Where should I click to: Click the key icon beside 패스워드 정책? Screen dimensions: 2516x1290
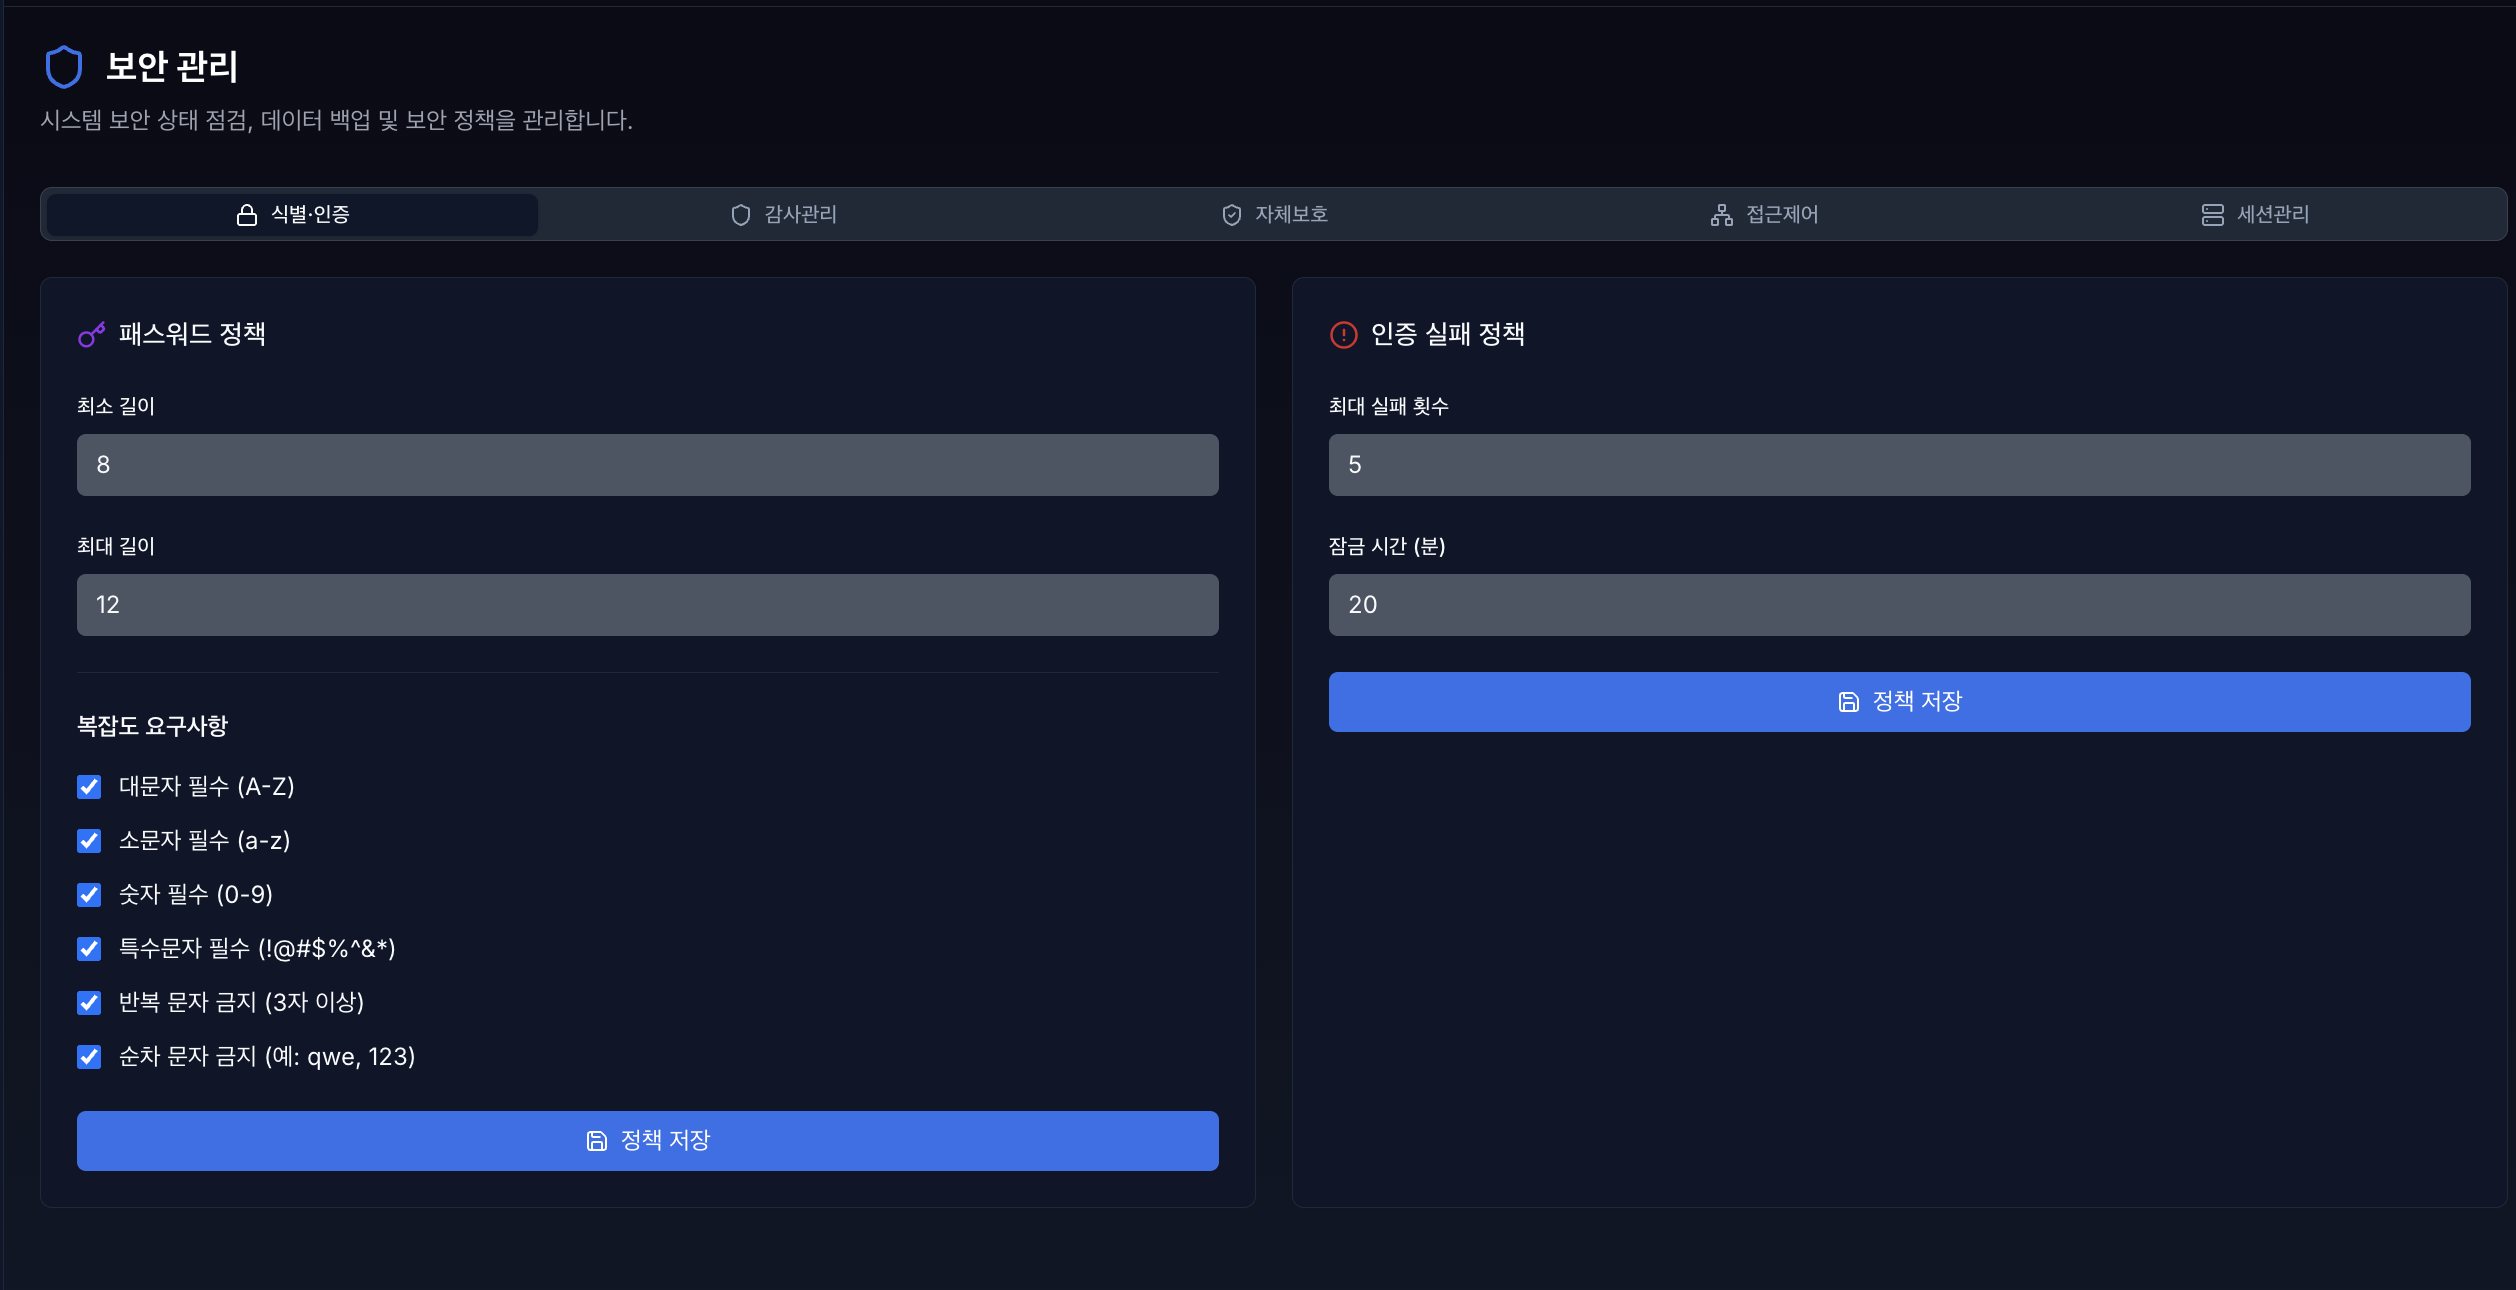(x=92, y=335)
